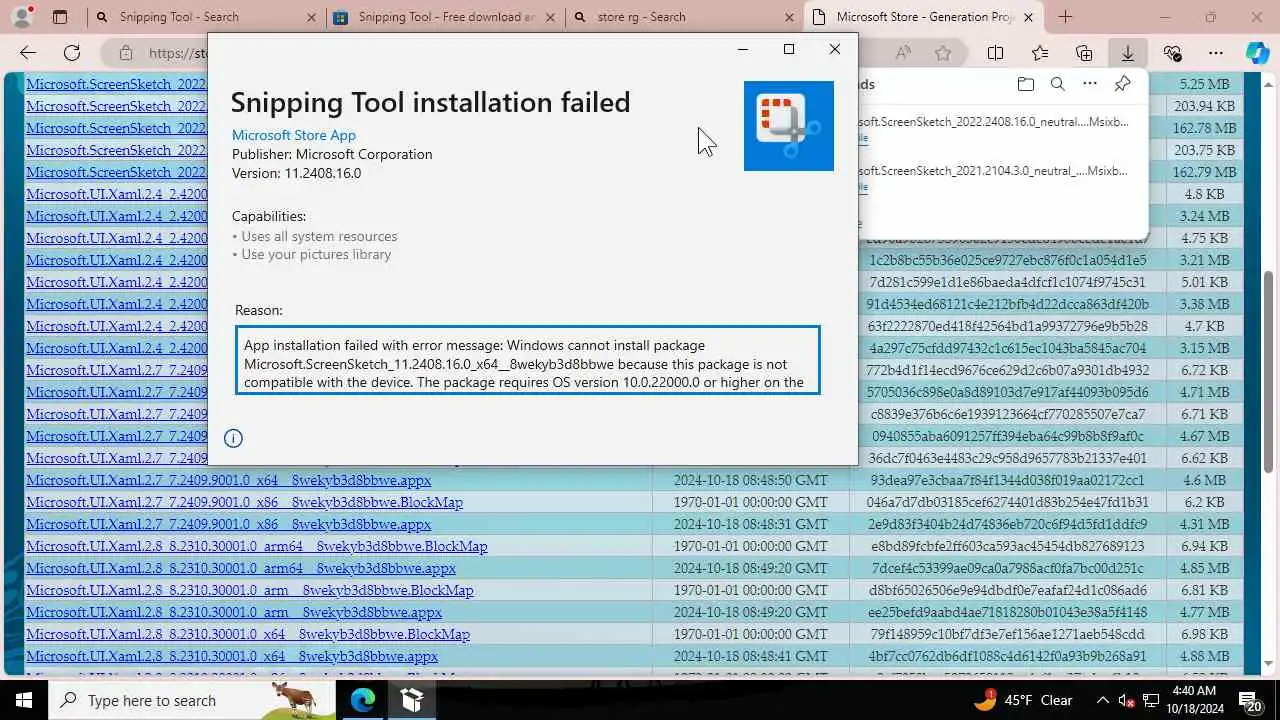Open the tab actions menu icon
Viewport: 1280px width, 720px height.
[60, 16]
